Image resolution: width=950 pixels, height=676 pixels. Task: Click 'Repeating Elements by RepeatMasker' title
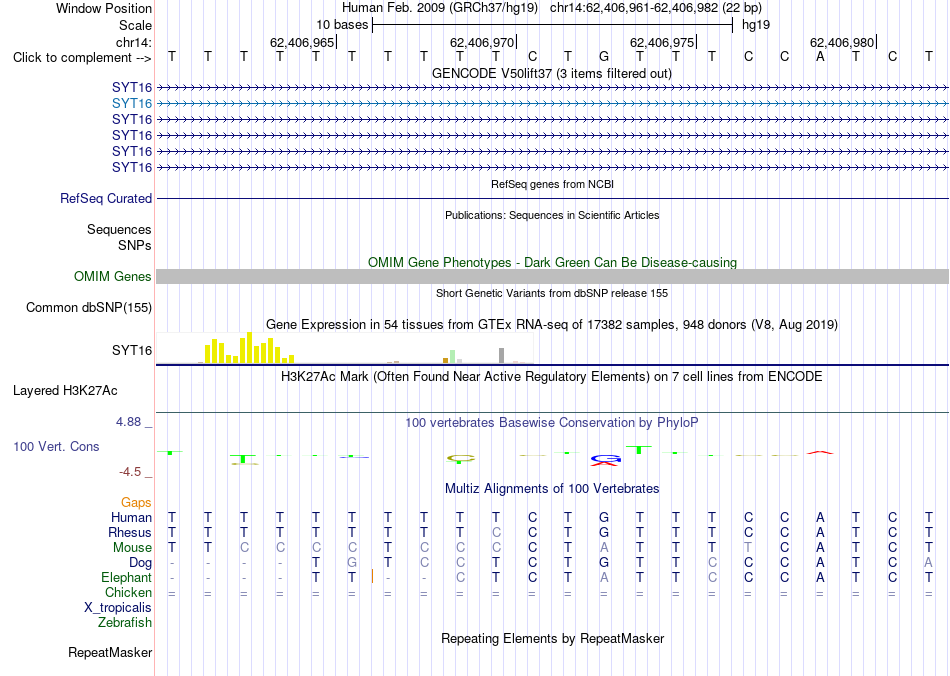[x=553, y=639]
